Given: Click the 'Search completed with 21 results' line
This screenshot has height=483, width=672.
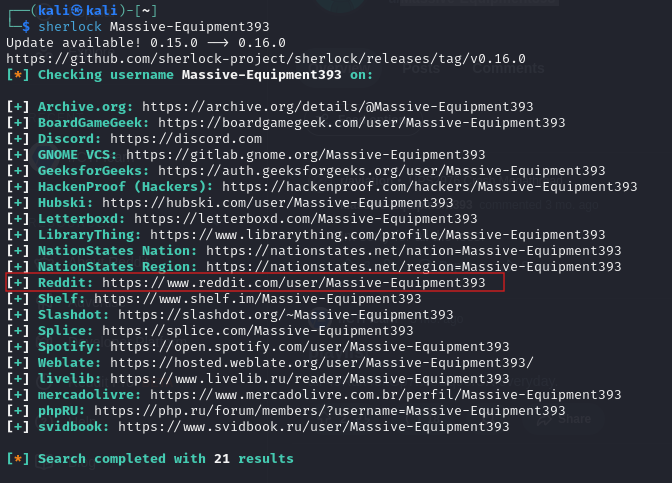Looking at the screenshot, I should [150, 459].
